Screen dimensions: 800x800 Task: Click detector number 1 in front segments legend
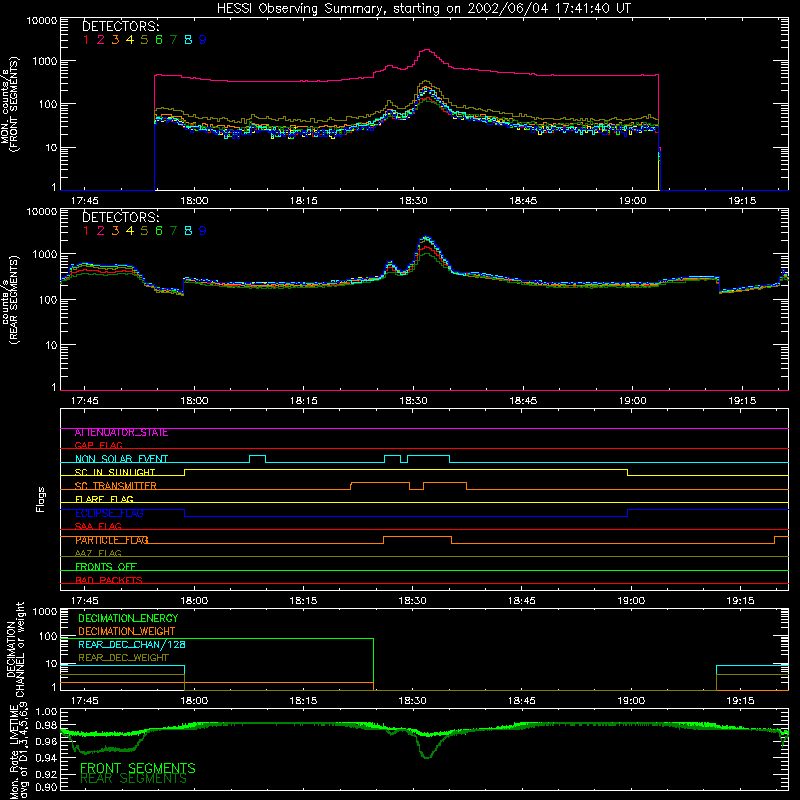pyautogui.click(x=86, y=40)
